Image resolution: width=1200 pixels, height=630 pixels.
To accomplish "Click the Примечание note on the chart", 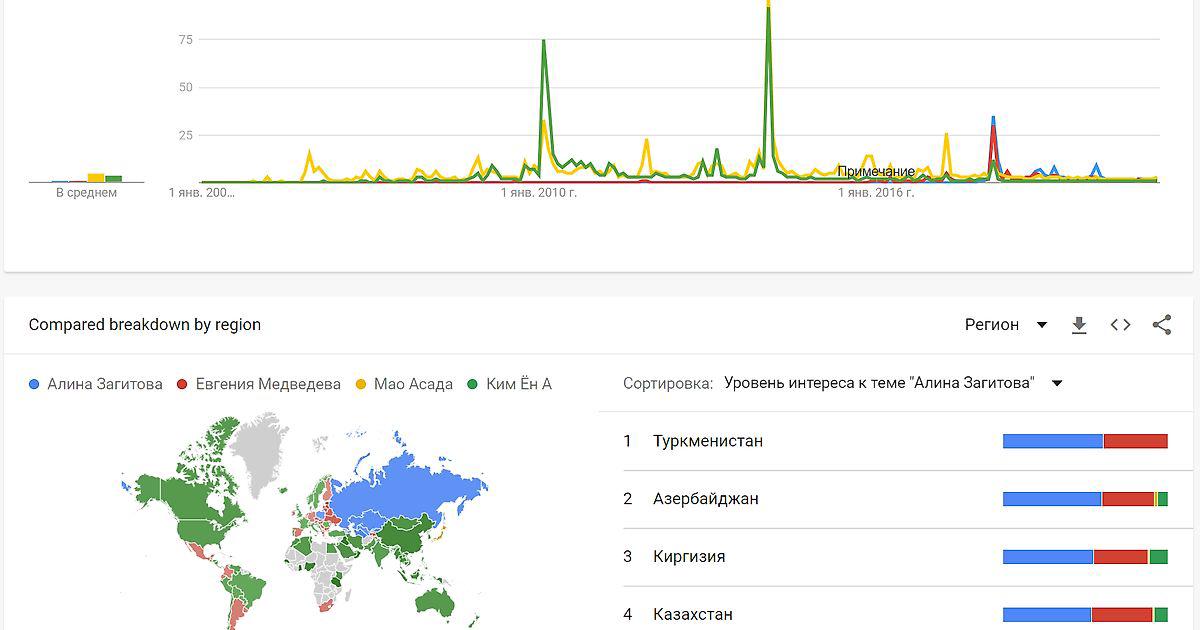I will 875,171.
